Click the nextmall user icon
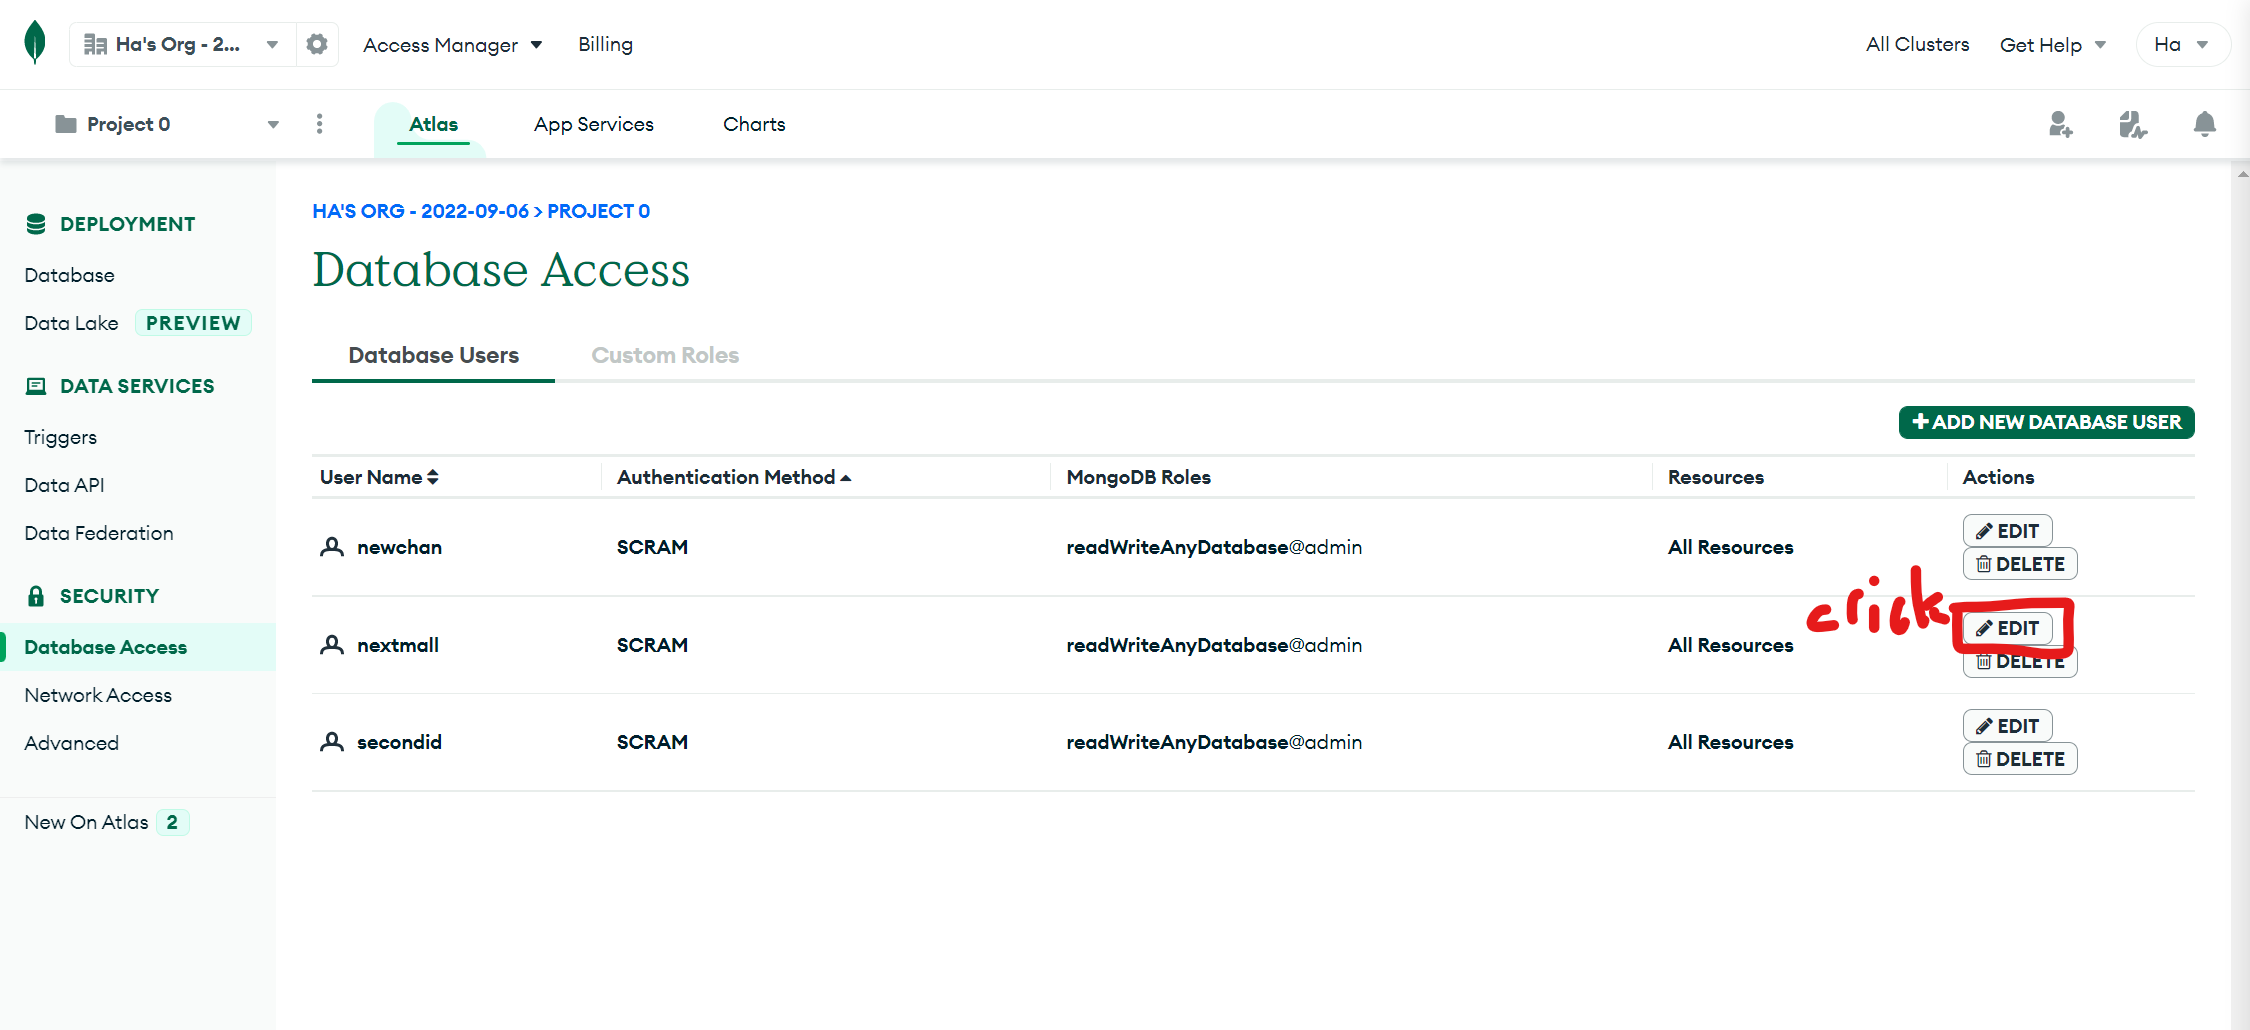2250x1030 pixels. tap(332, 645)
